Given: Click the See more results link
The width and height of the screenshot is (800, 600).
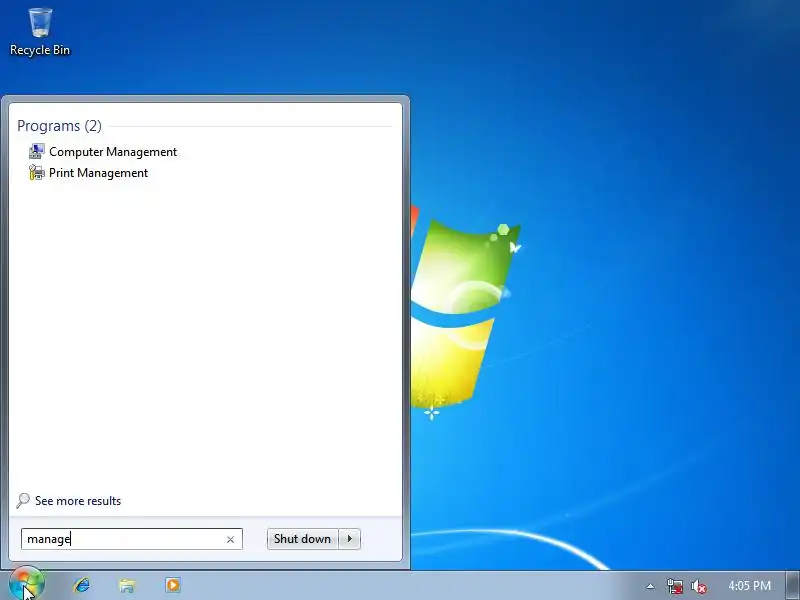Looking at the screenshot, I should coord(78,501).
